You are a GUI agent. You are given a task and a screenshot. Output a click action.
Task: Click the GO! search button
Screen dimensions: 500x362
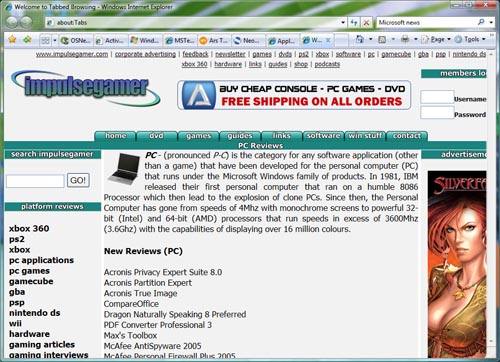point(78,180)
